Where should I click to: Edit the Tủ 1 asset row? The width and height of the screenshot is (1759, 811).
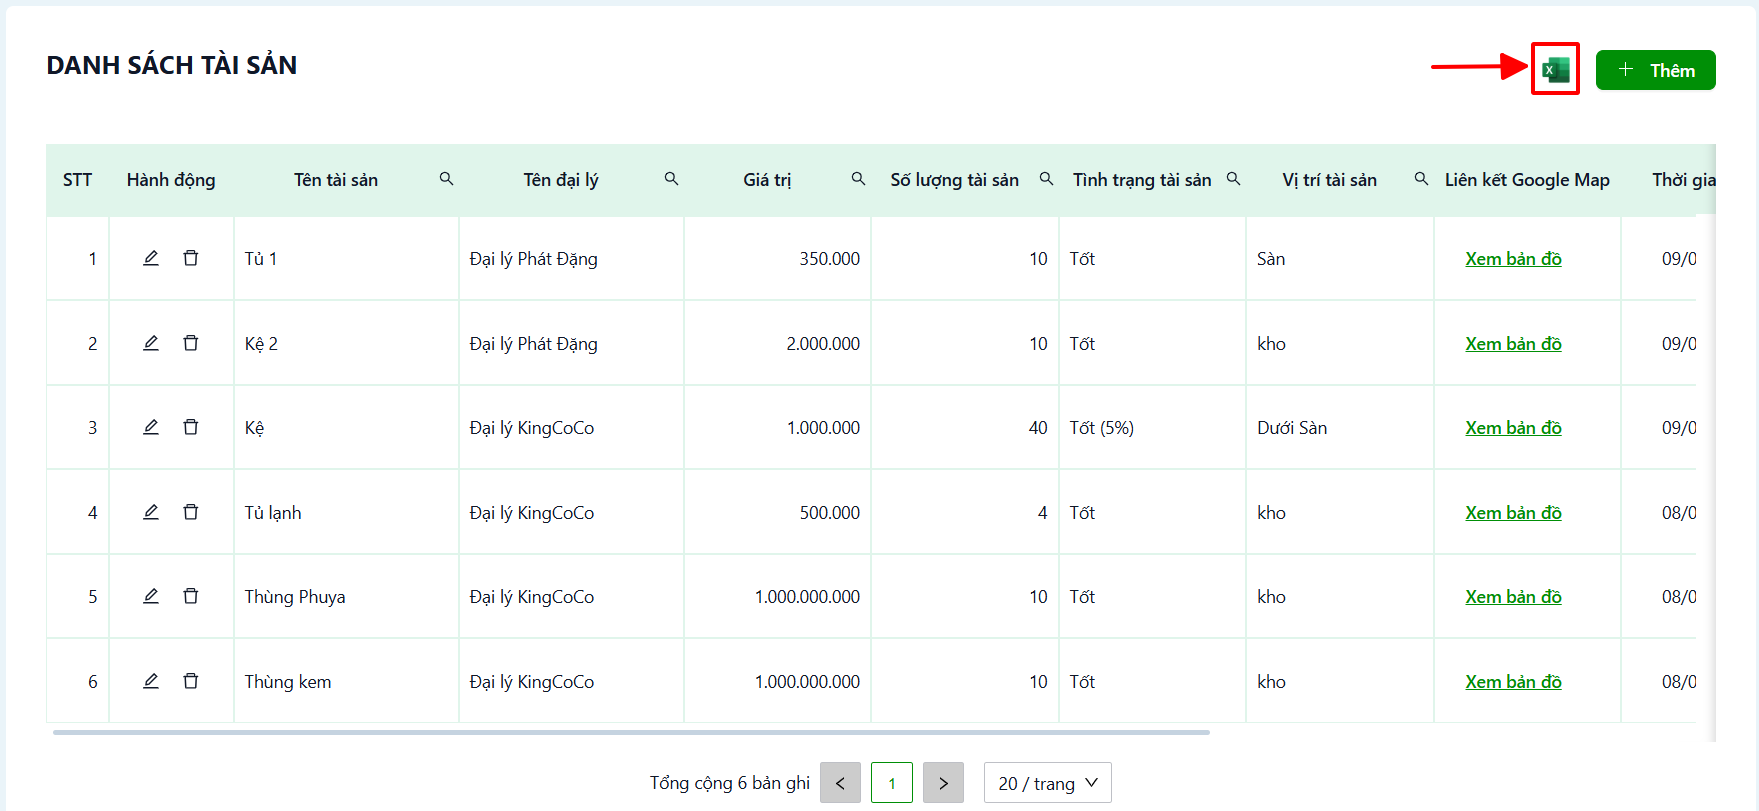pyautogui.click(x=151, y=258)
